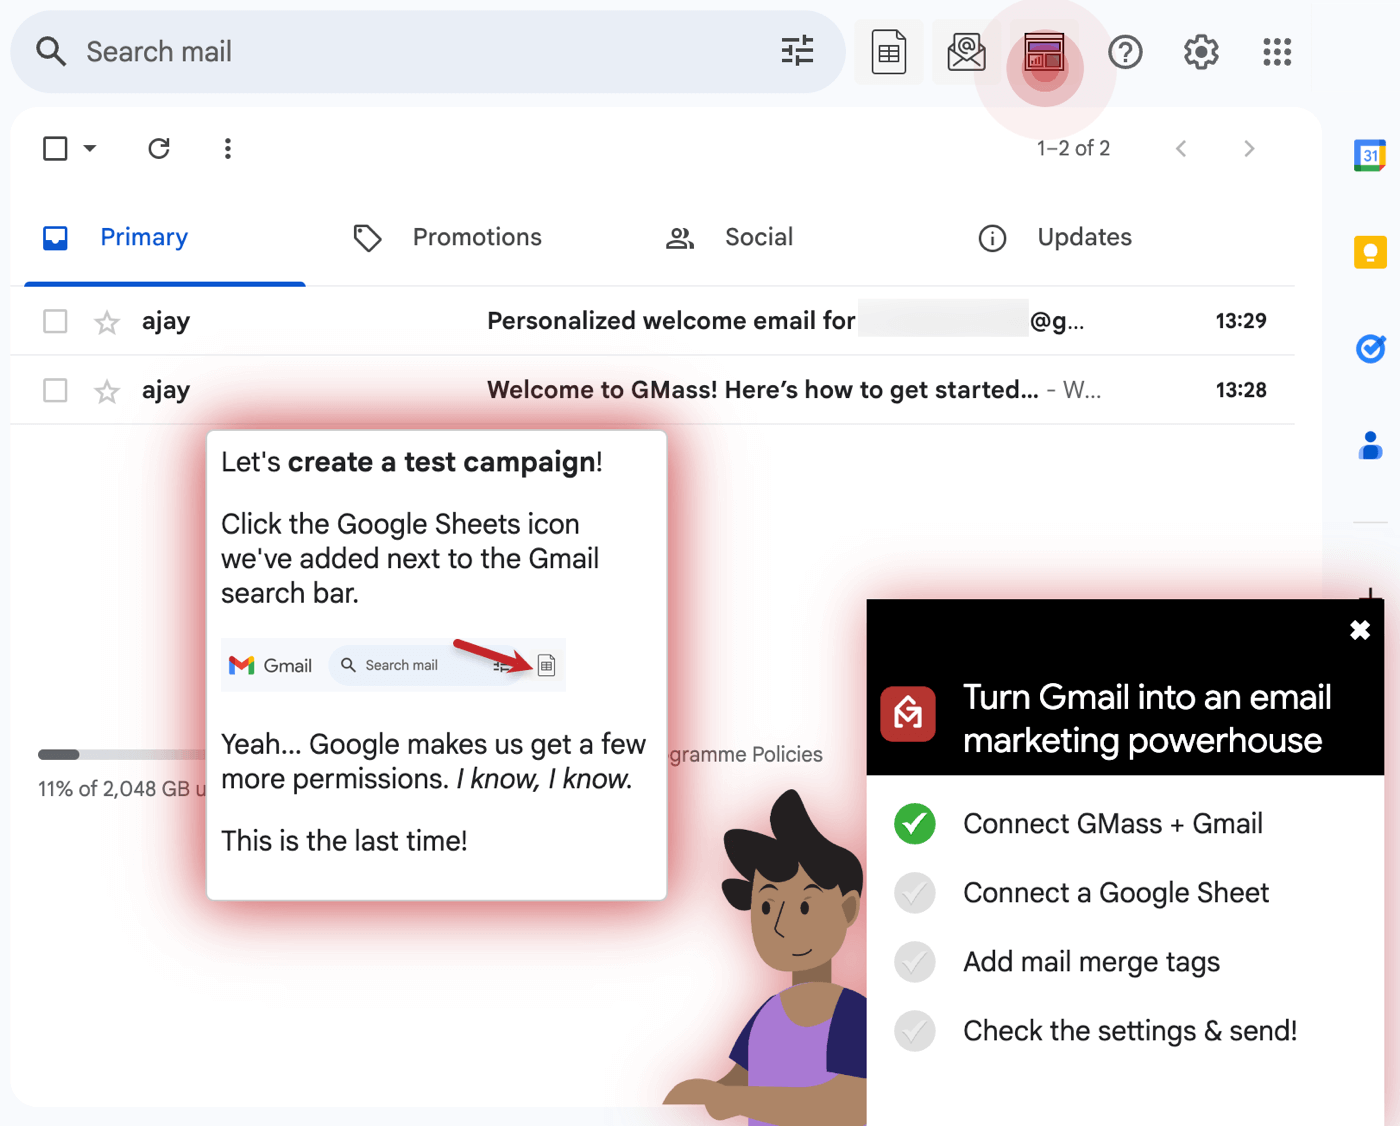Go to newer emails arrow

pyautogui.click(x=1181, y=149)
